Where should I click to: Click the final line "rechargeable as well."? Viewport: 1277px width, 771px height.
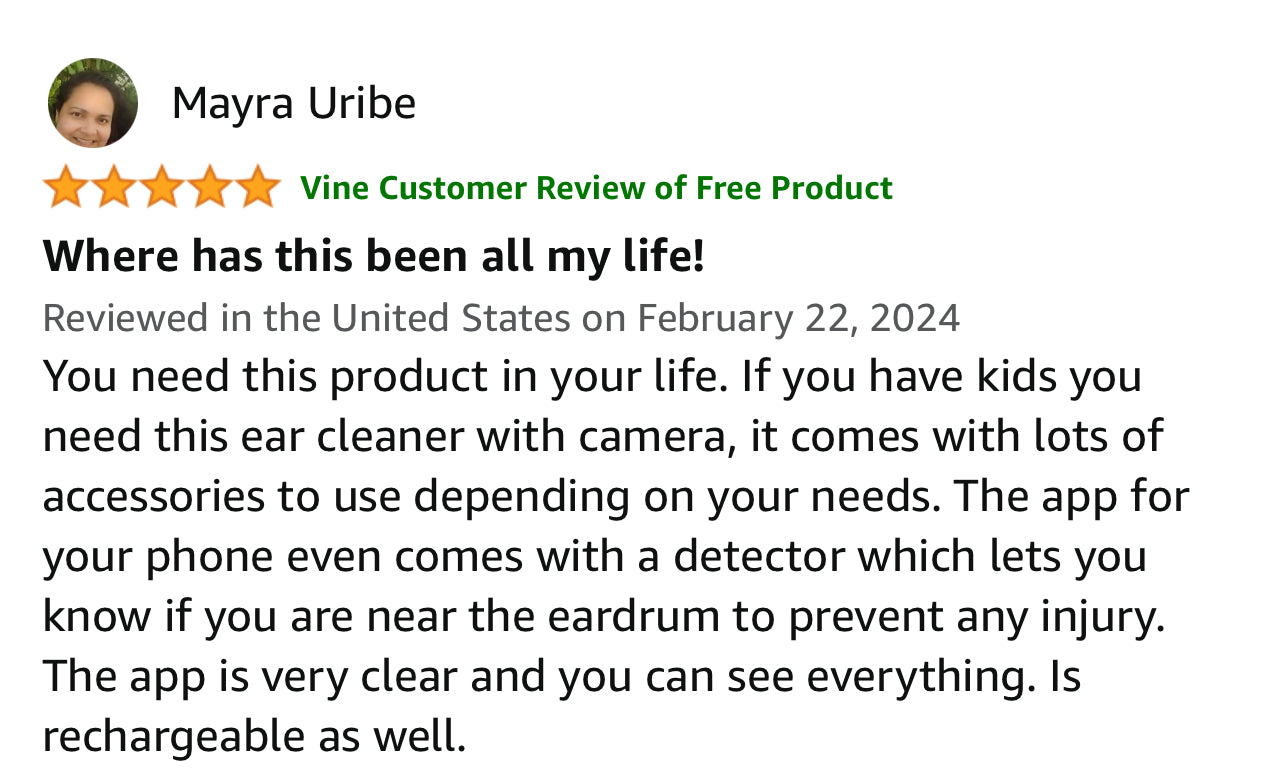[x=255, y=737]
